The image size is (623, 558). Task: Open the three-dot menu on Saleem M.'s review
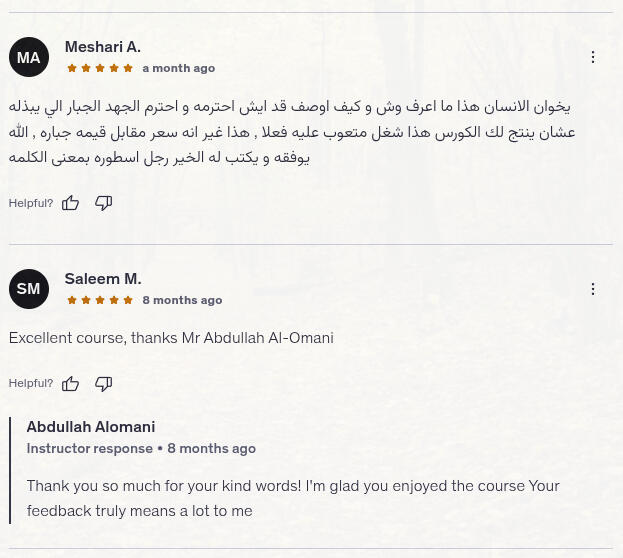click(593, 289)
